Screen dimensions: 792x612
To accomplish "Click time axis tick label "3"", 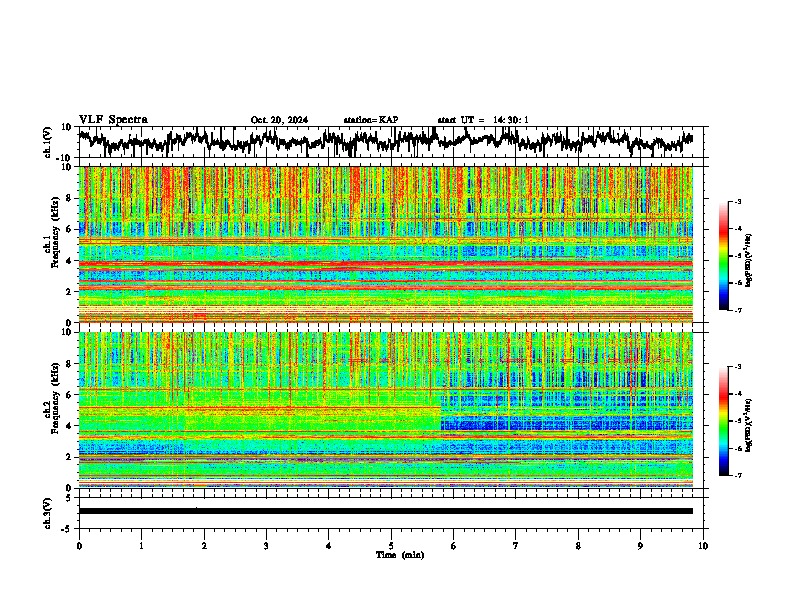I will pos(266,546).
